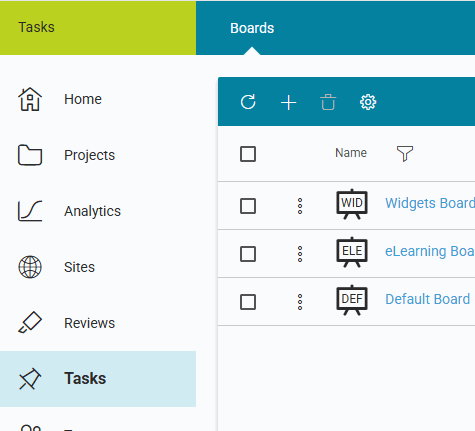Check the eLearning Board row checkbox
The height and width of the screenshot is (431, 475).
(248, 254)
